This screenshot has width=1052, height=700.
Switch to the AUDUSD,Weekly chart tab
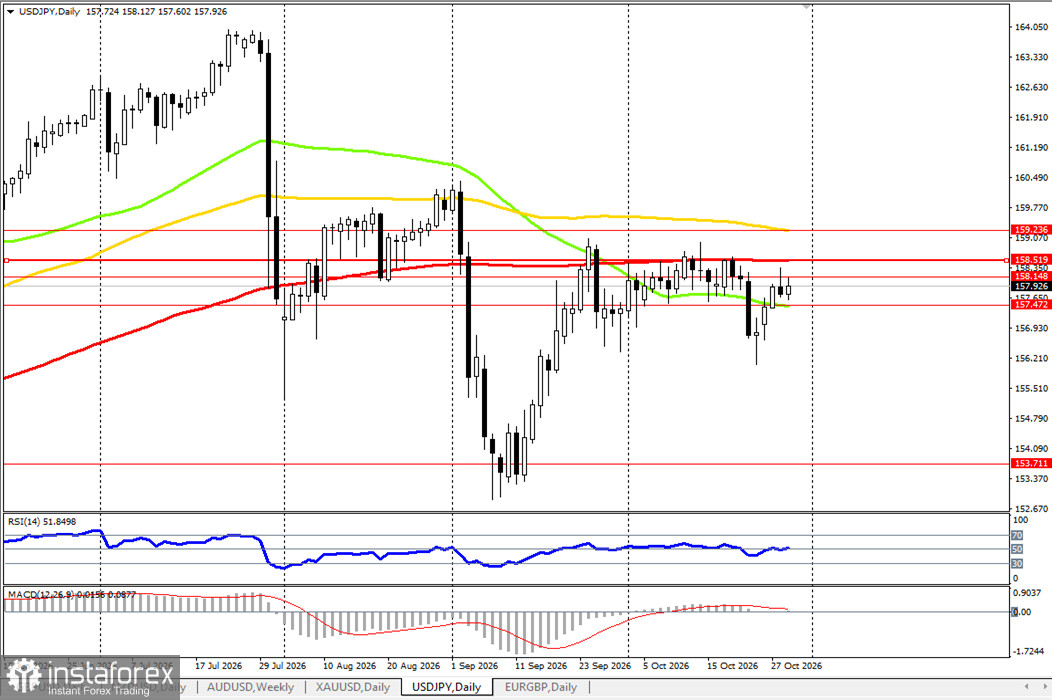point(250,687)
